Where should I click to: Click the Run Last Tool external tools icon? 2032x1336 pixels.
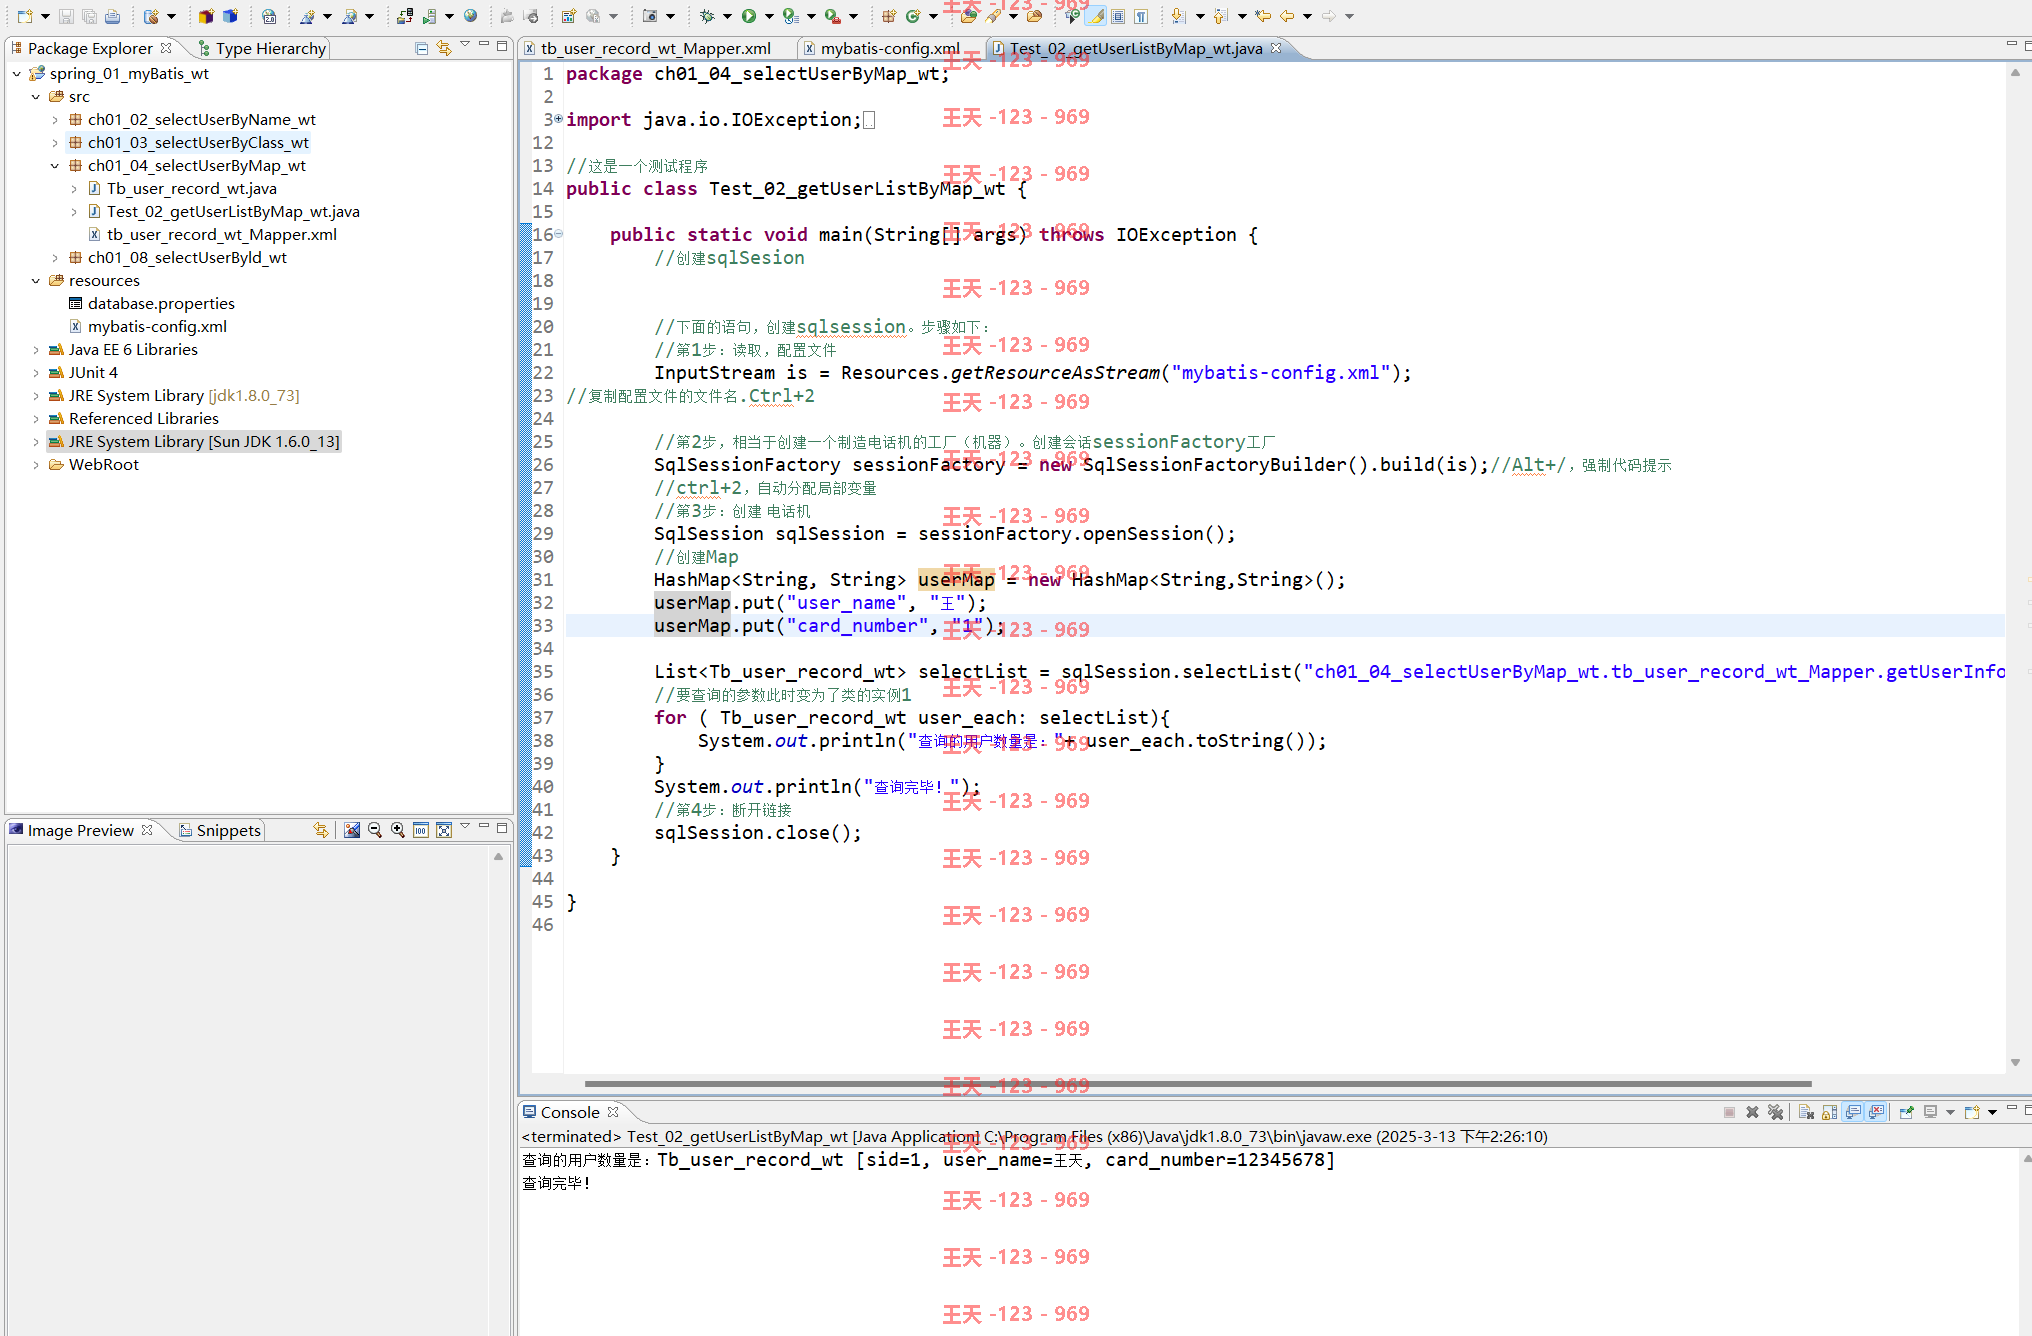[832, 16]
